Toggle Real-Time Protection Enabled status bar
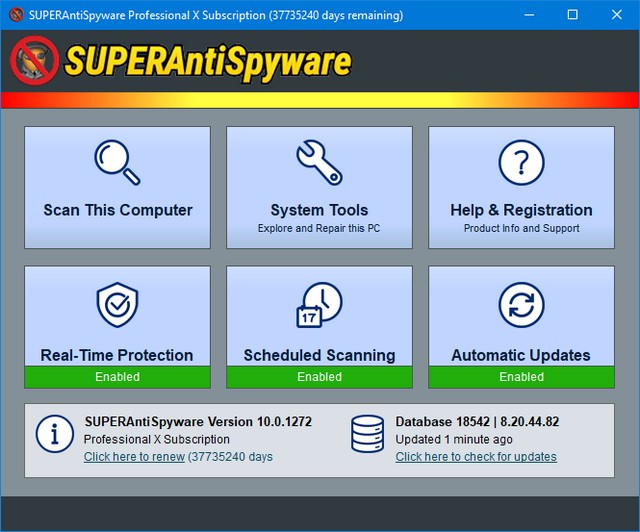The width and height of the screenshot is (640, 532). point(117,377)
